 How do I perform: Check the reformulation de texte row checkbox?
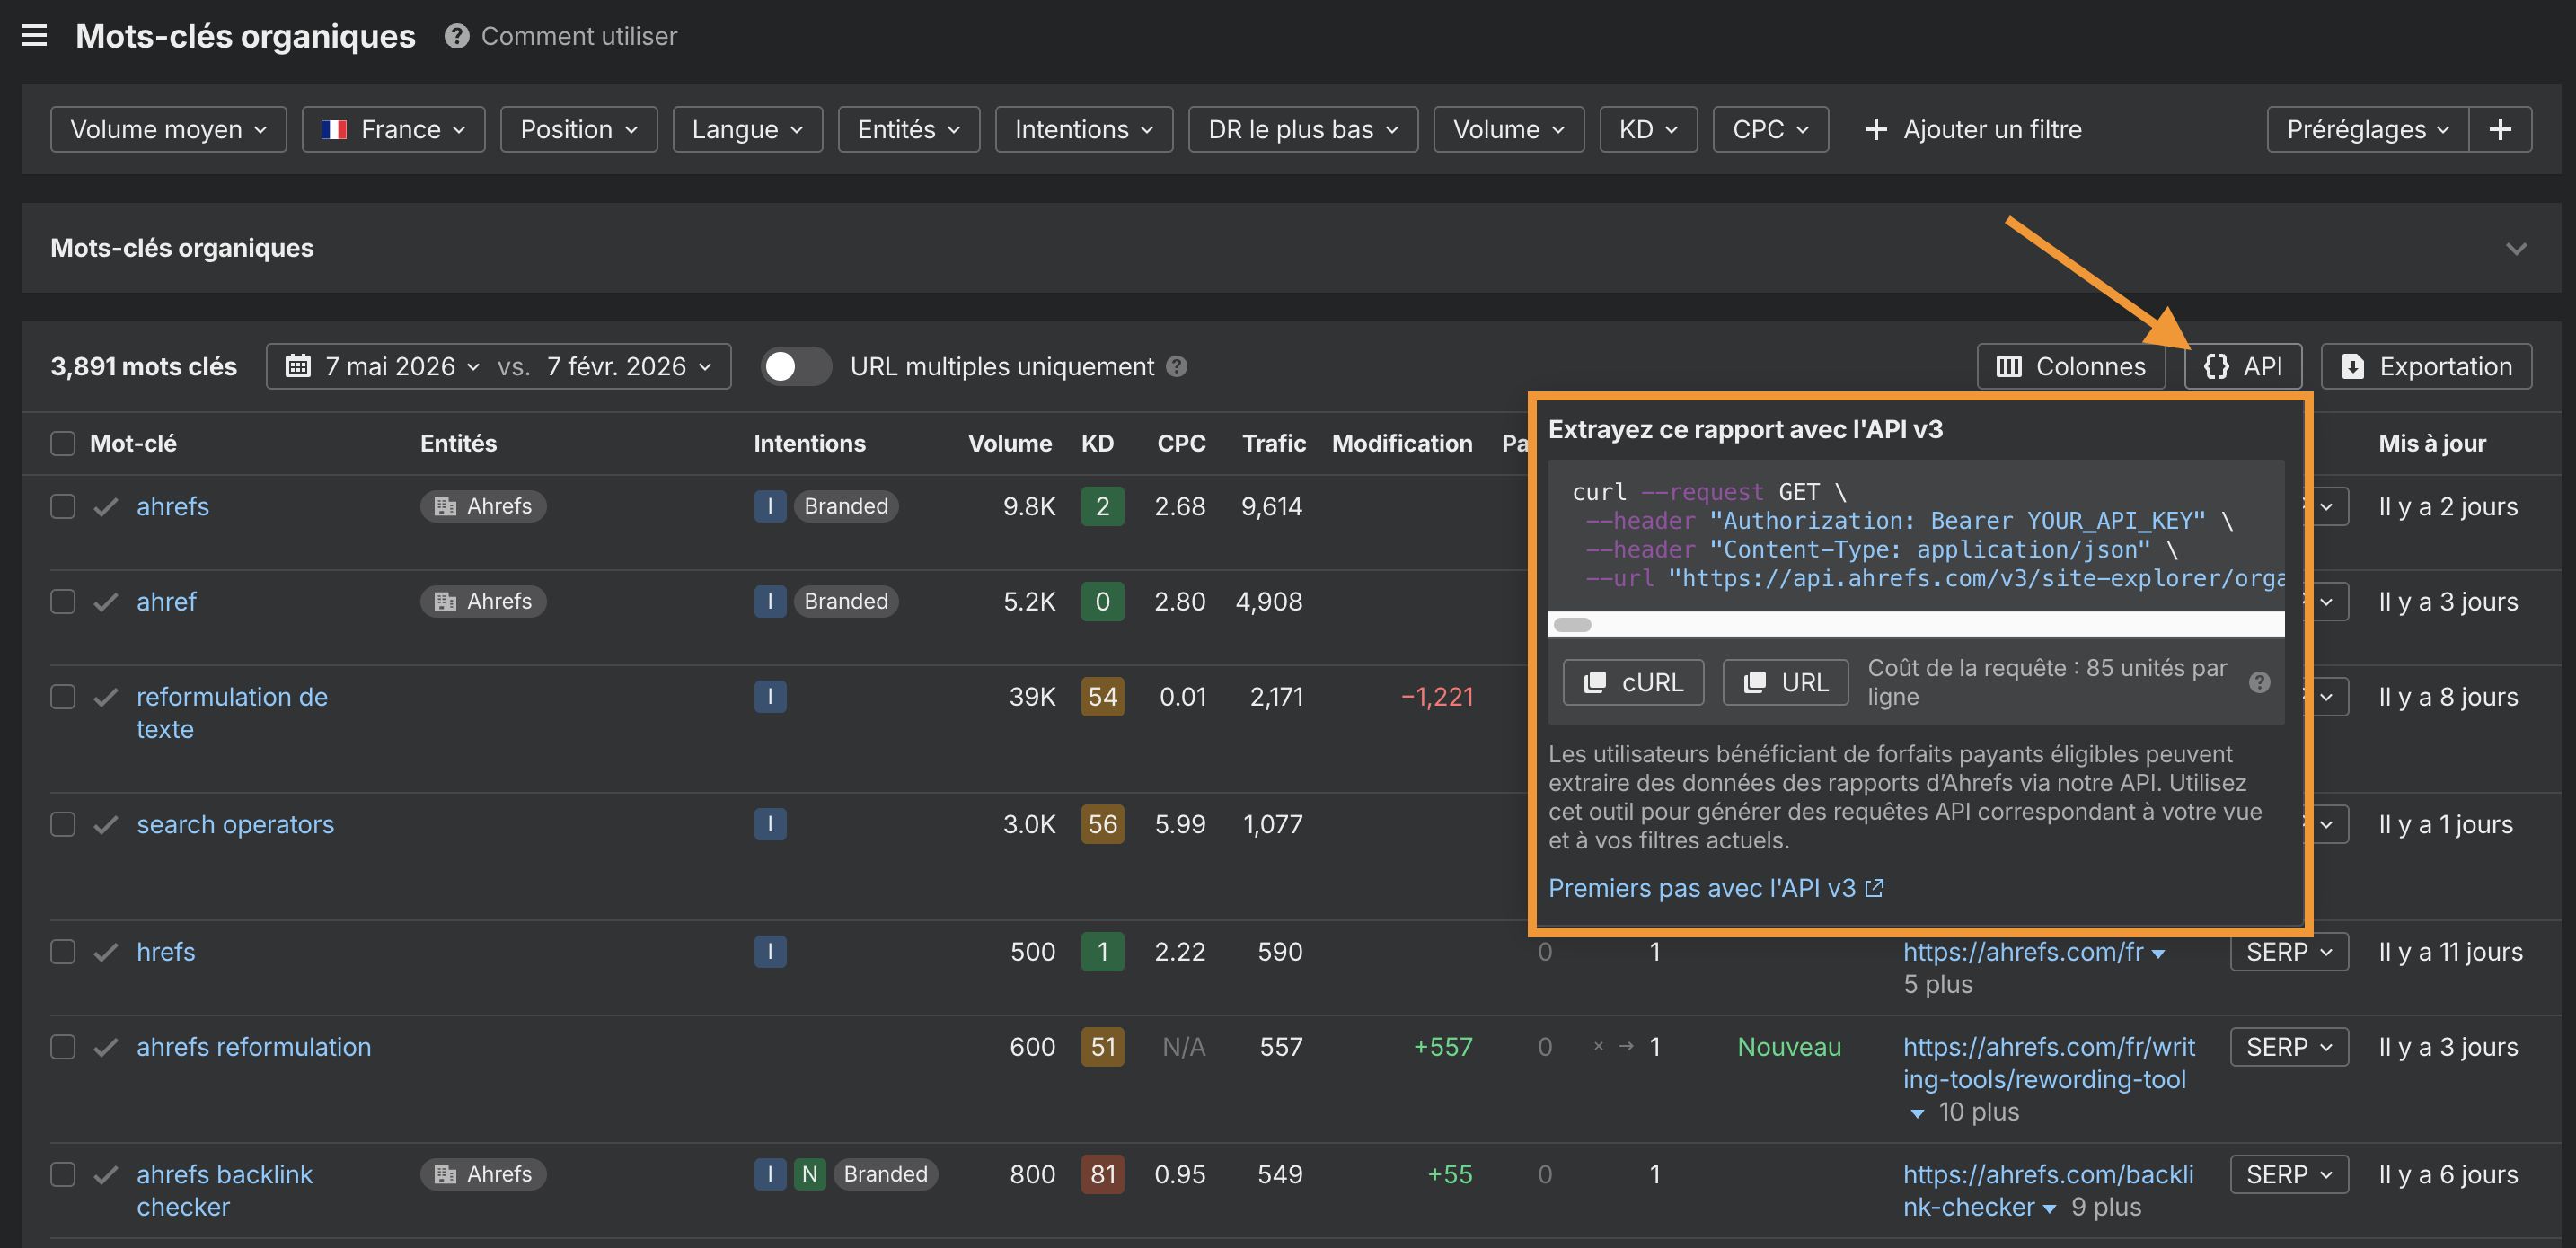tap(63, 696)
